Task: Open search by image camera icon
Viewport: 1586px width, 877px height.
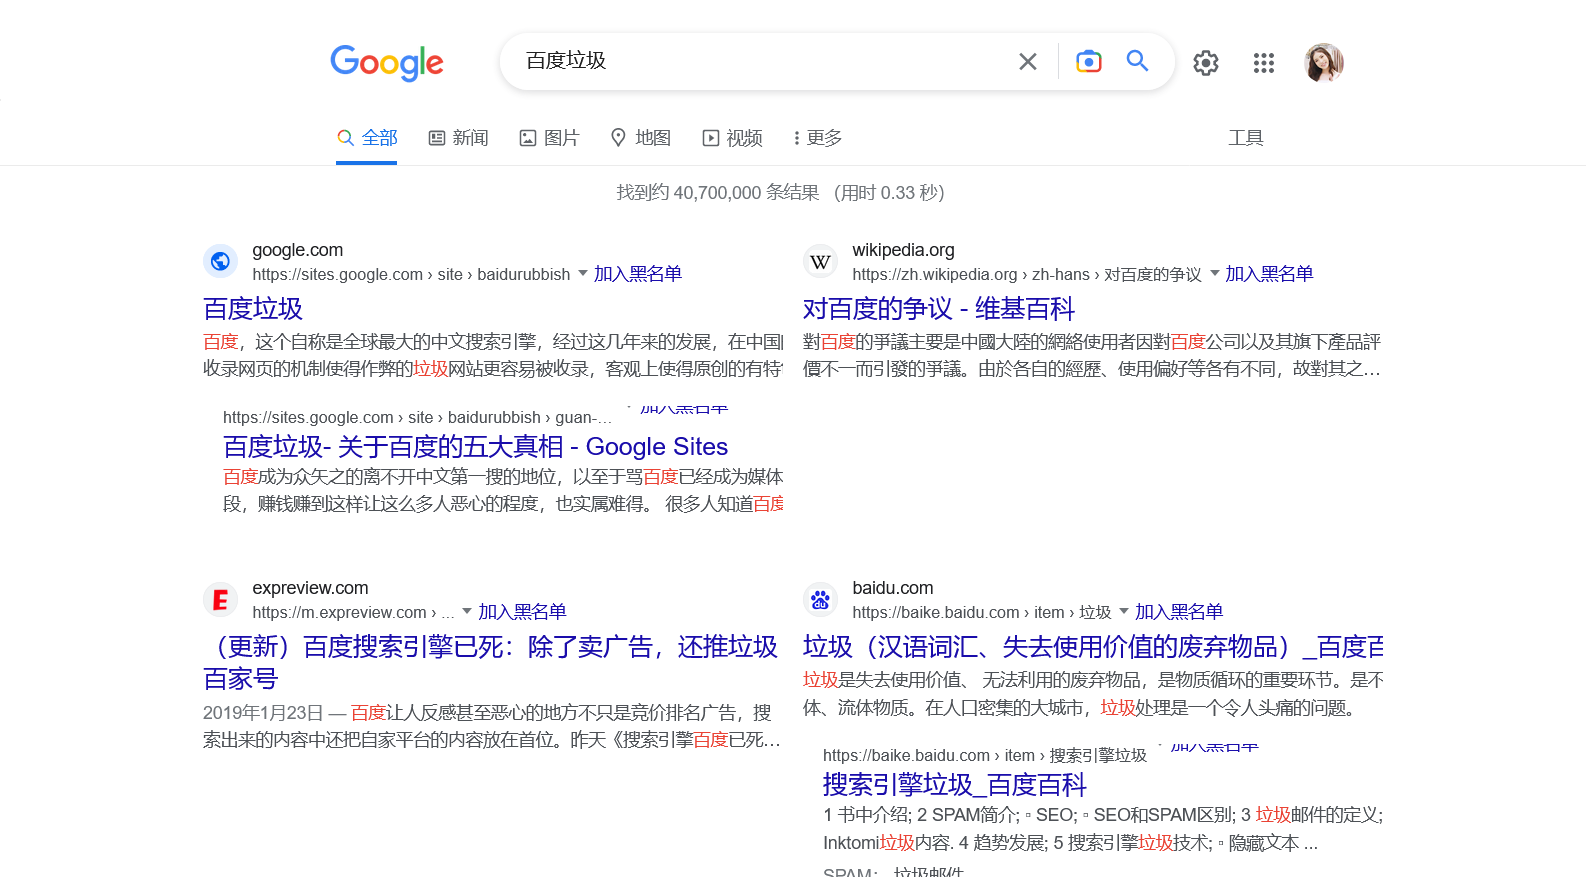Action: coord(1088,61)
